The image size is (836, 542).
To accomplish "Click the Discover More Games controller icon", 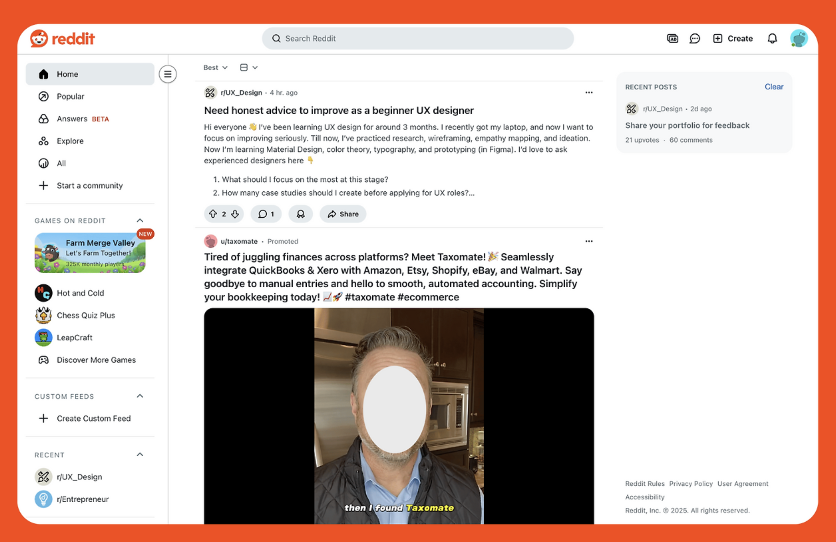I will tap(43, 360).
